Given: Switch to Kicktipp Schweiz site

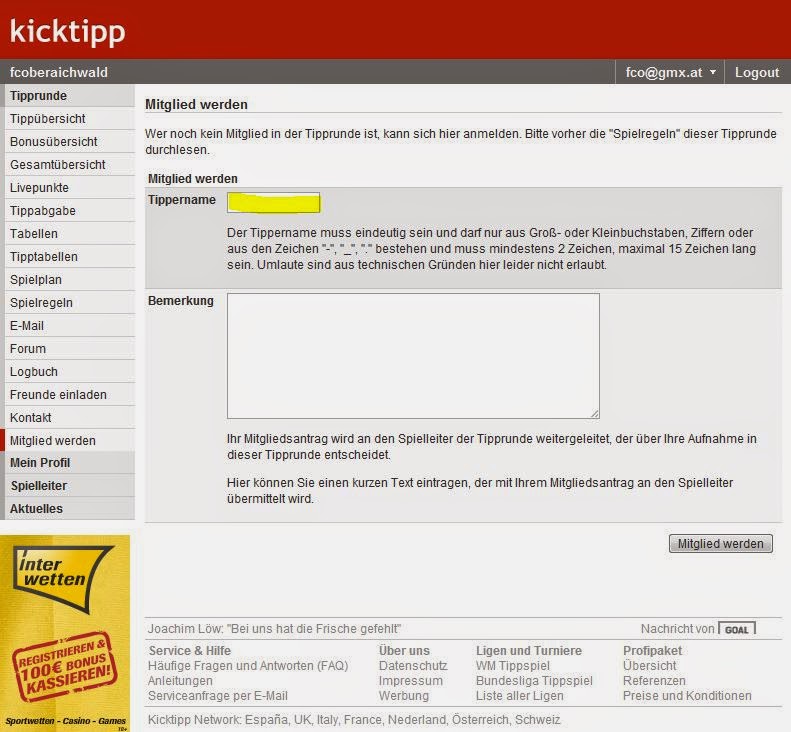Looking at the screenshot, I should point(538,719).
